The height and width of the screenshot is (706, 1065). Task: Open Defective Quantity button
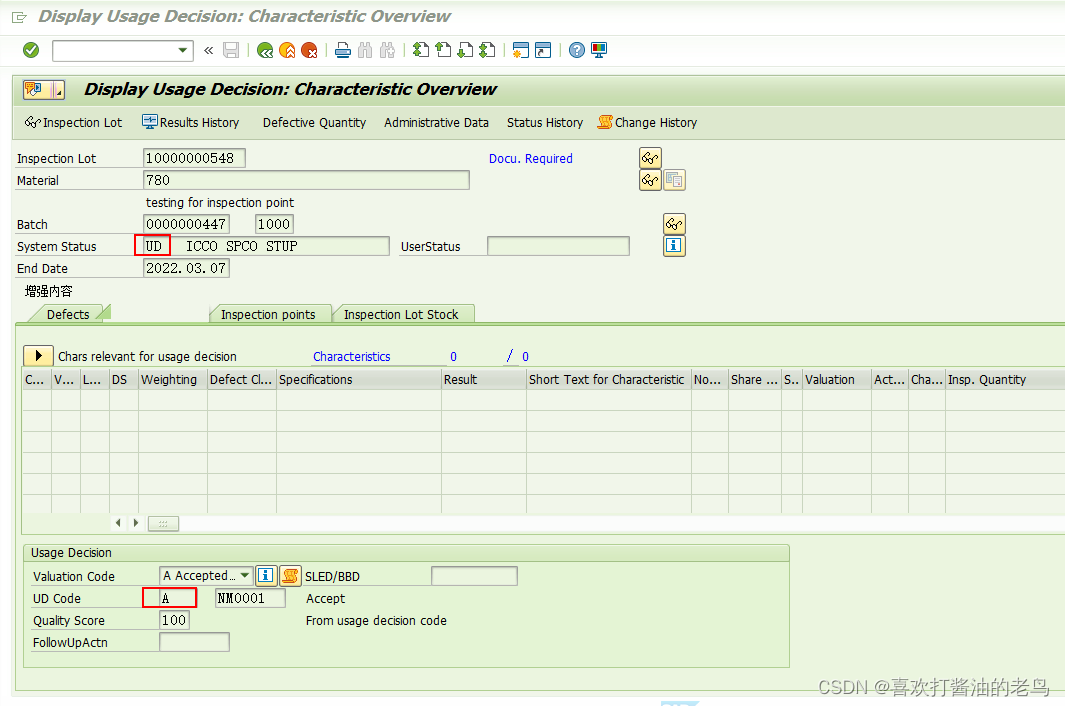coord(314,123)
